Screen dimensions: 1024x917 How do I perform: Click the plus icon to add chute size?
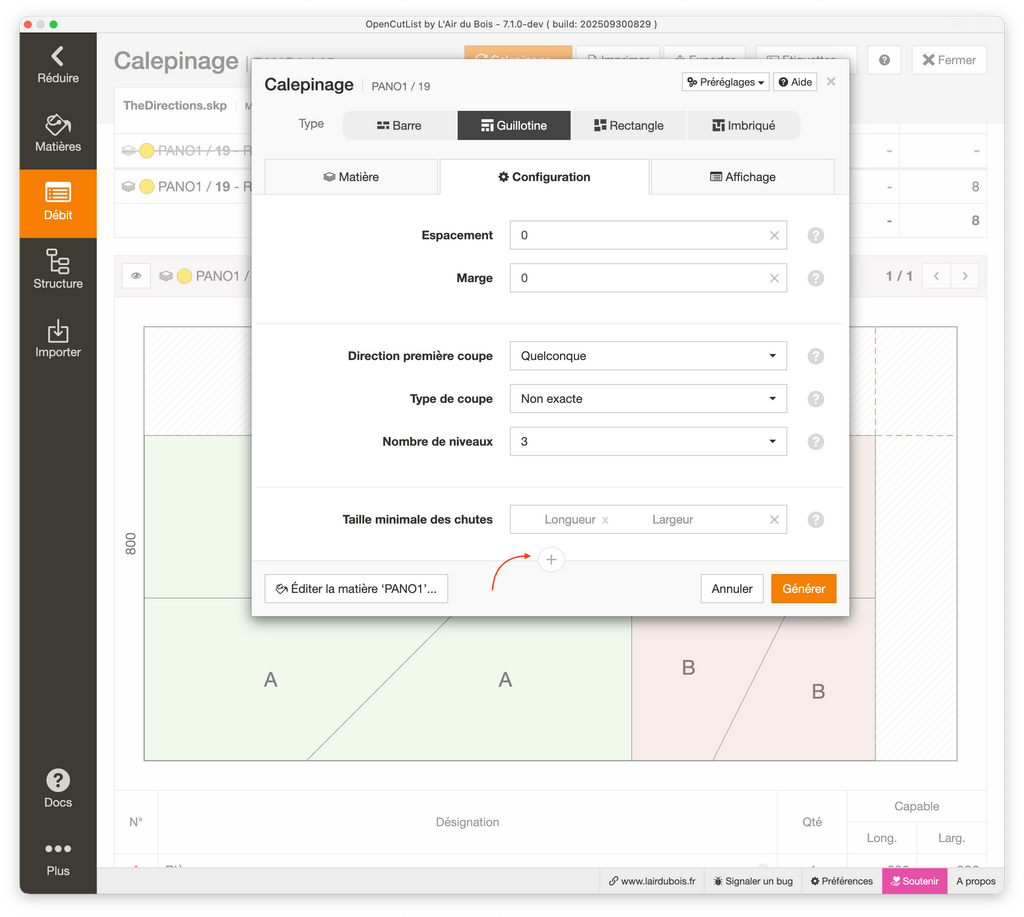click(551, 560)
